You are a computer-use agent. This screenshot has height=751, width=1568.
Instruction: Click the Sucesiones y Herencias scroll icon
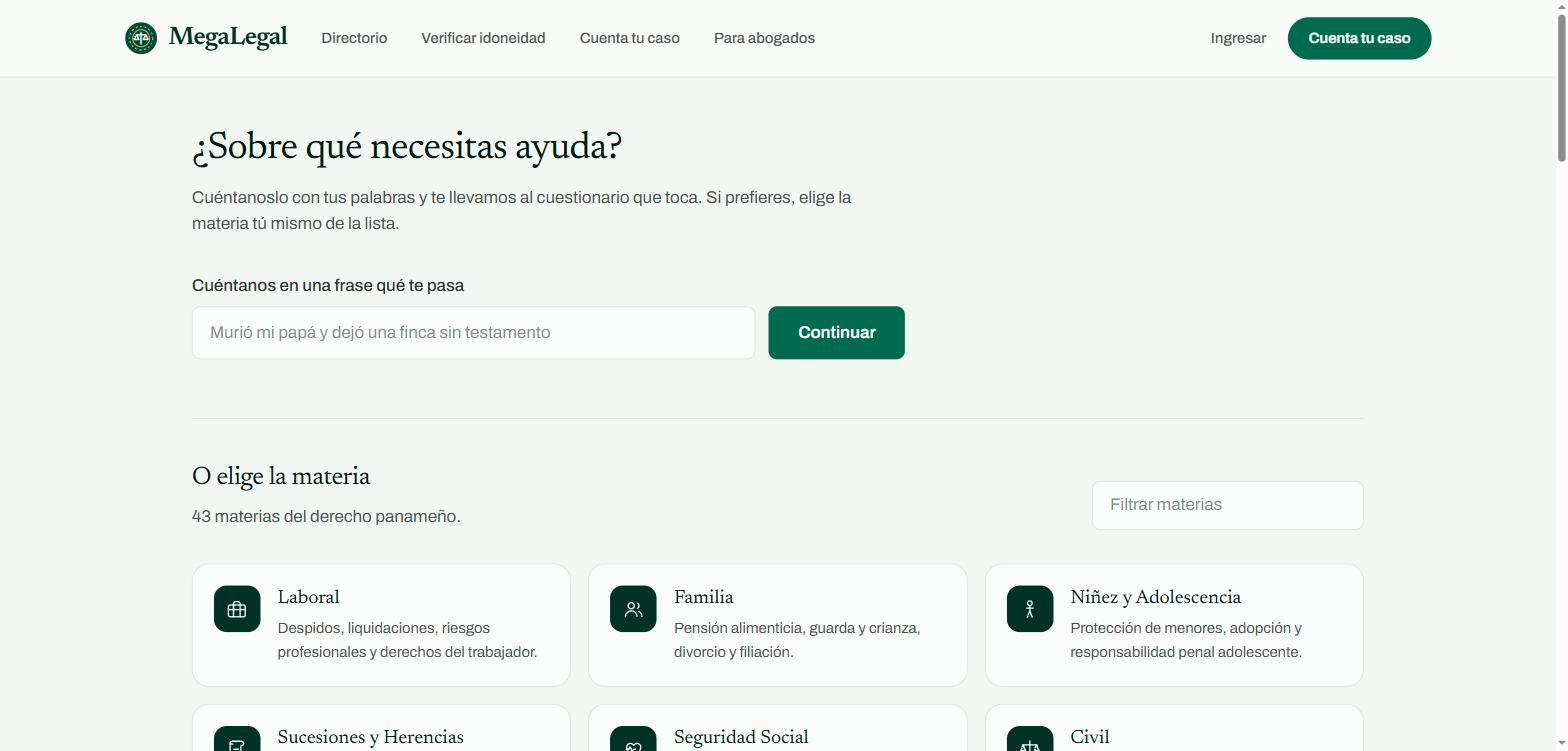tap(237, 739)
